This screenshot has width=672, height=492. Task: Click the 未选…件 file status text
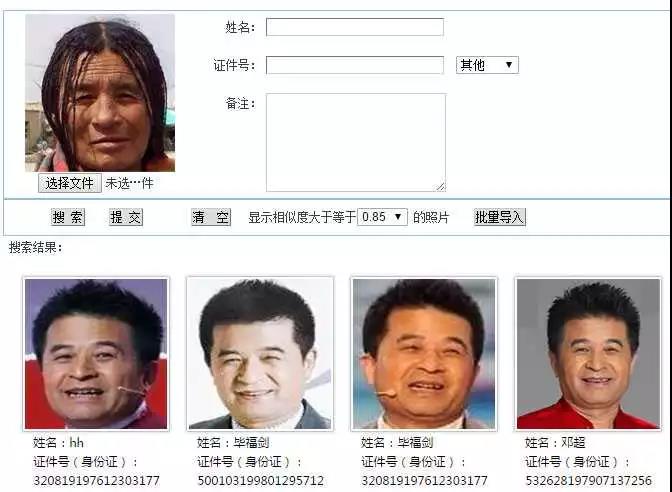[129, 183]
